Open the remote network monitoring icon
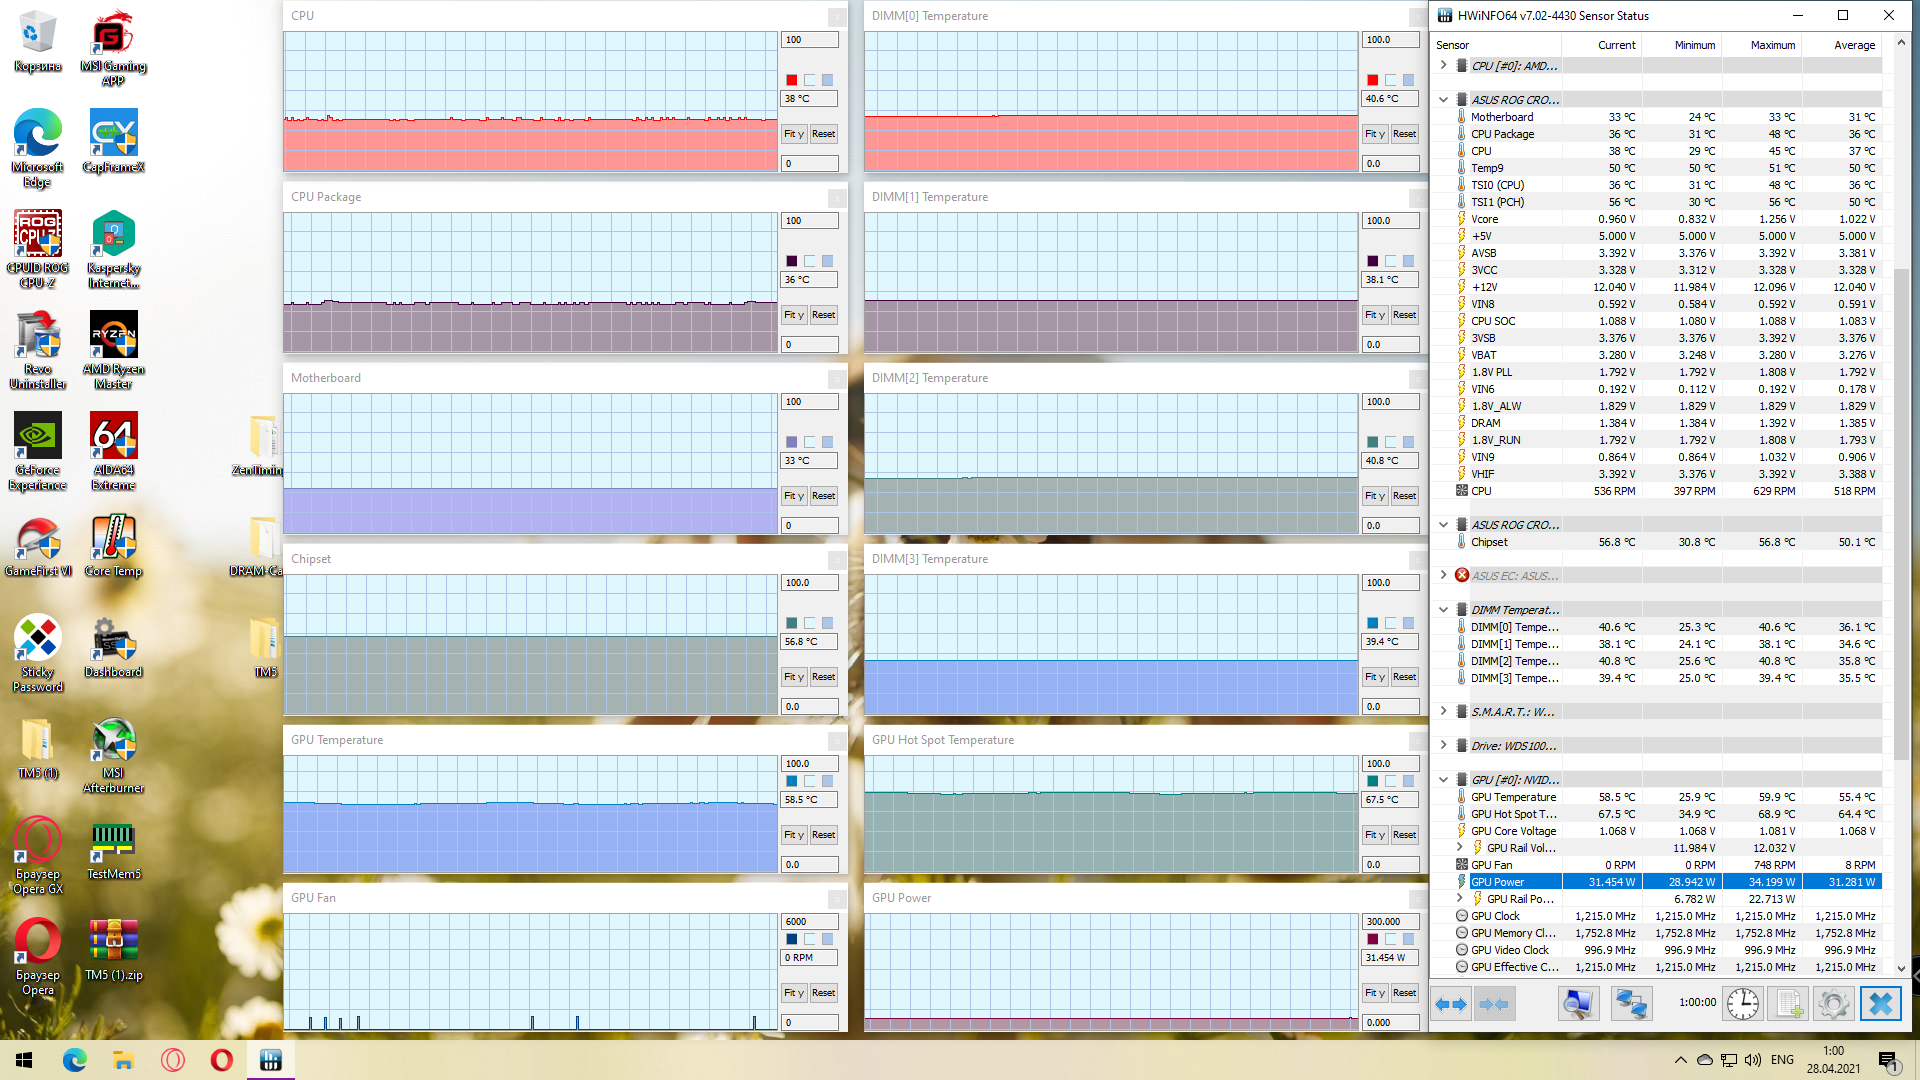 pyautogui.click(x=1631, y=1003)
